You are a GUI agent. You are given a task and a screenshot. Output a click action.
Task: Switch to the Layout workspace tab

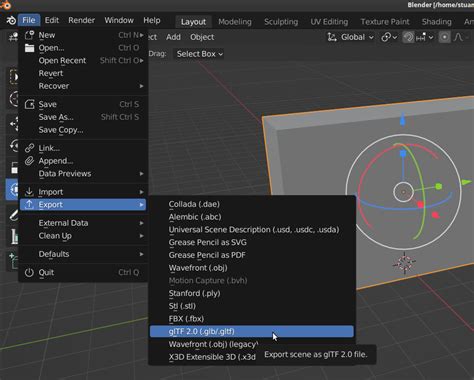coord(193,22)
